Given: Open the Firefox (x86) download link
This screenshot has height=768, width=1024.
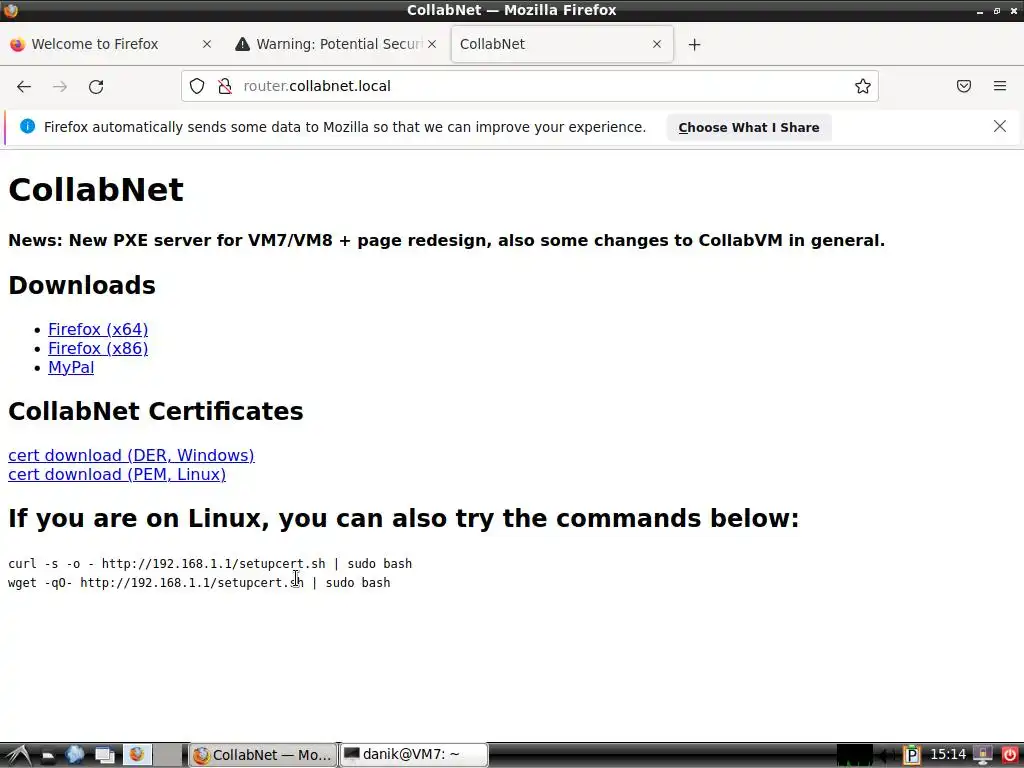Looking at the screenshot, I should coord(98,348).
